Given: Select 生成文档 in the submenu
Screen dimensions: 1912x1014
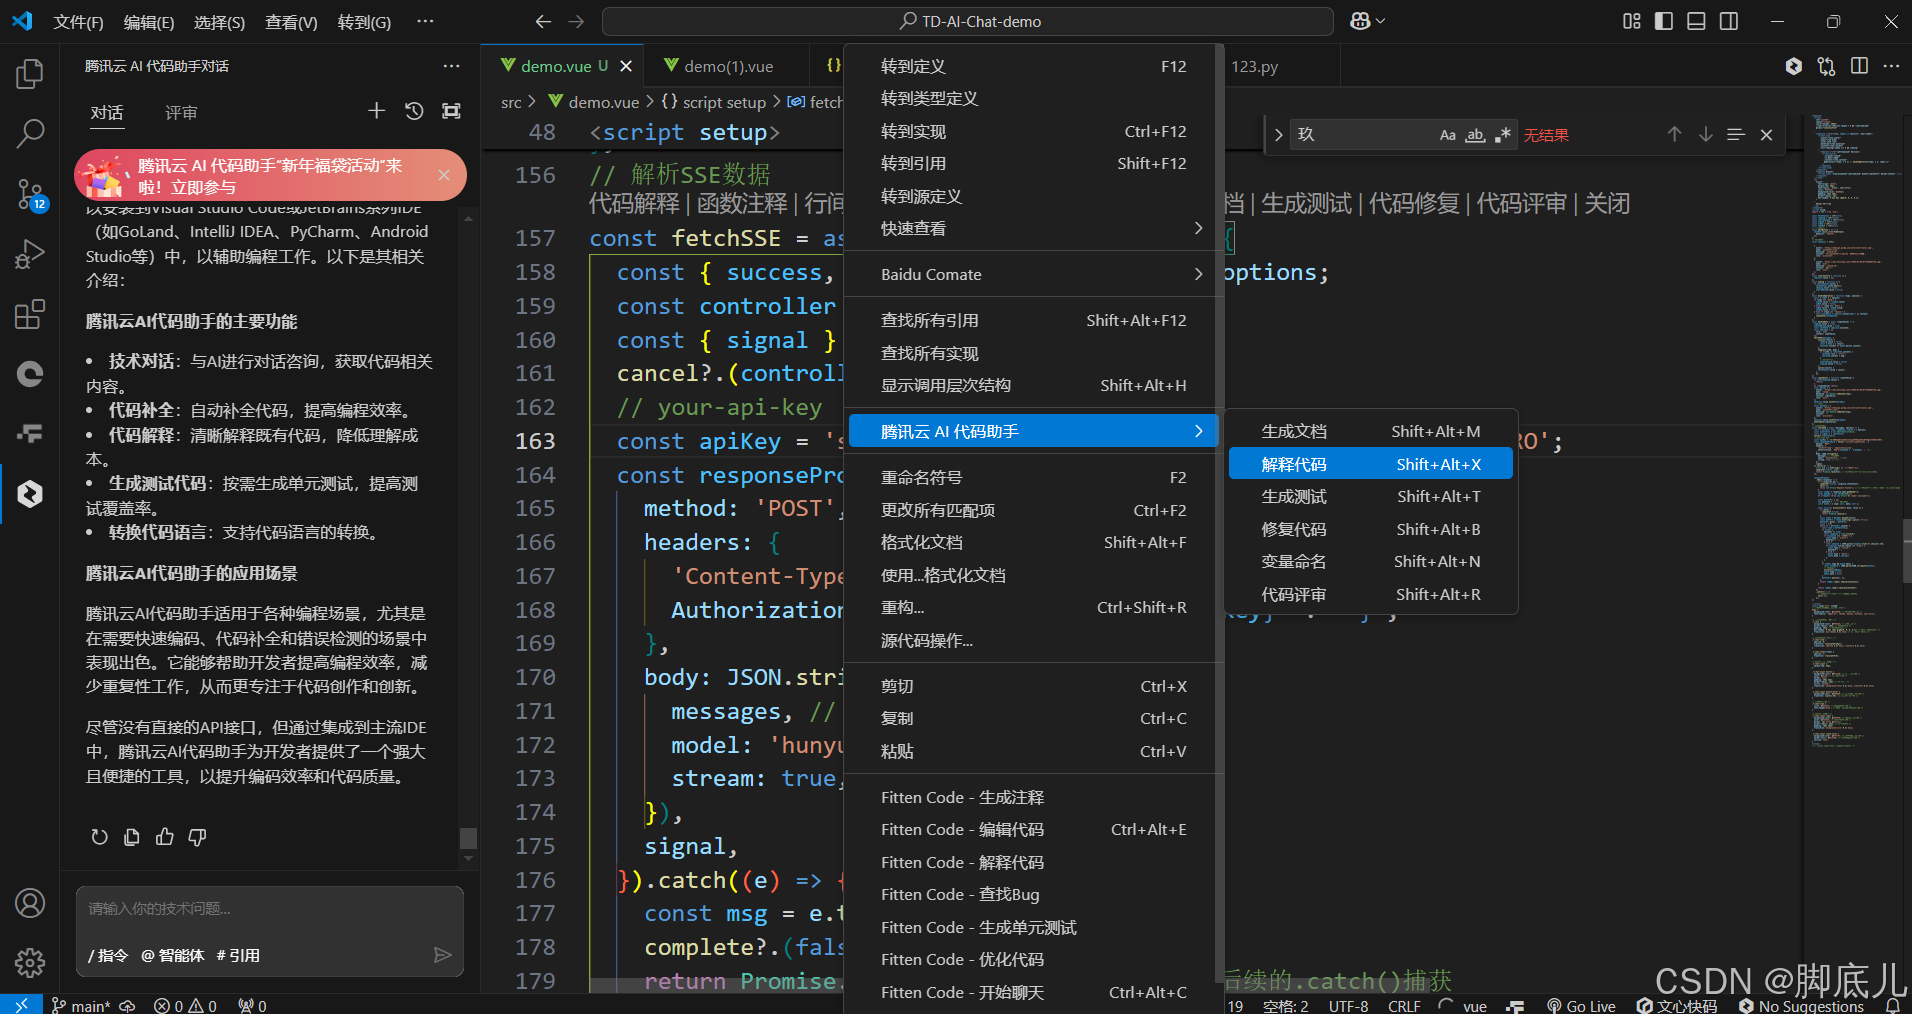Looking at the screenshot, I should (1371, 431).
